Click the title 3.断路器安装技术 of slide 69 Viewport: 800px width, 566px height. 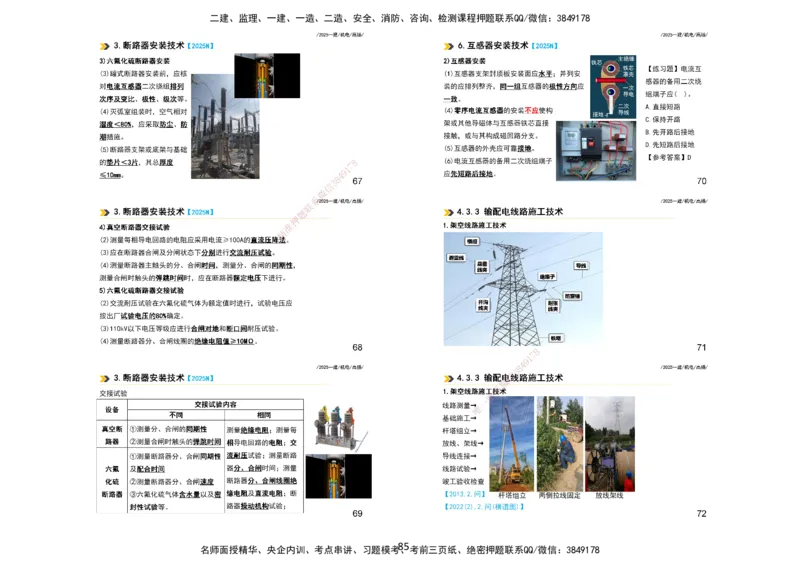click(148, 378)
